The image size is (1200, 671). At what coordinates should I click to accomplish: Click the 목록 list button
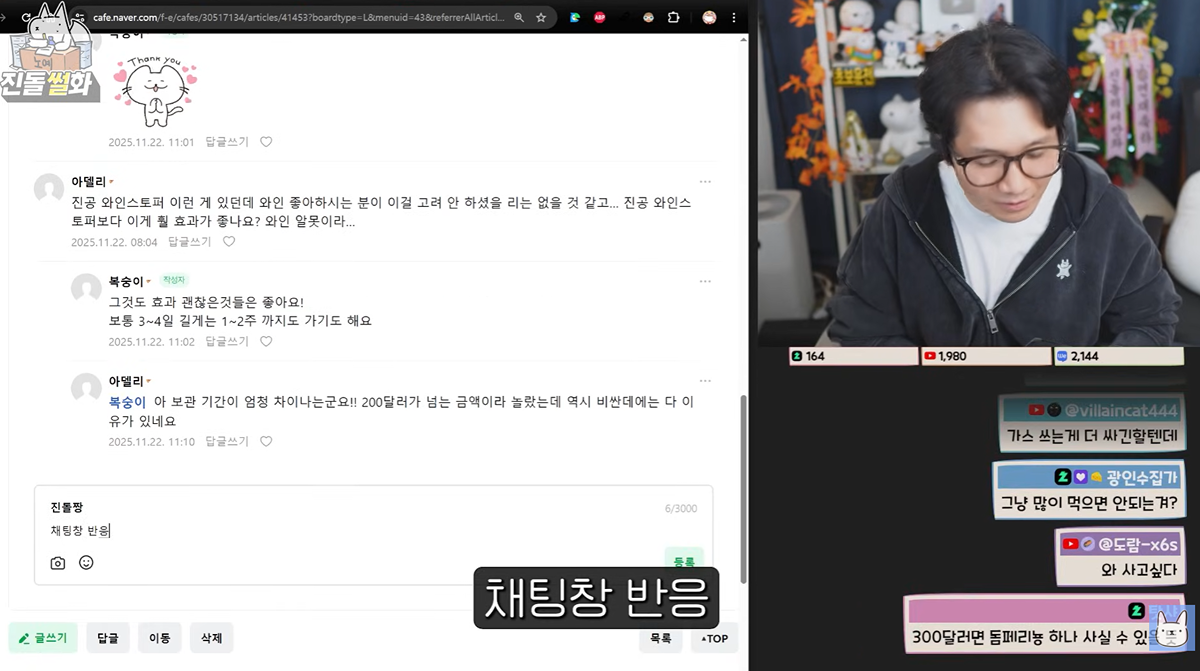pyautogui.click(x=660, y=638)
